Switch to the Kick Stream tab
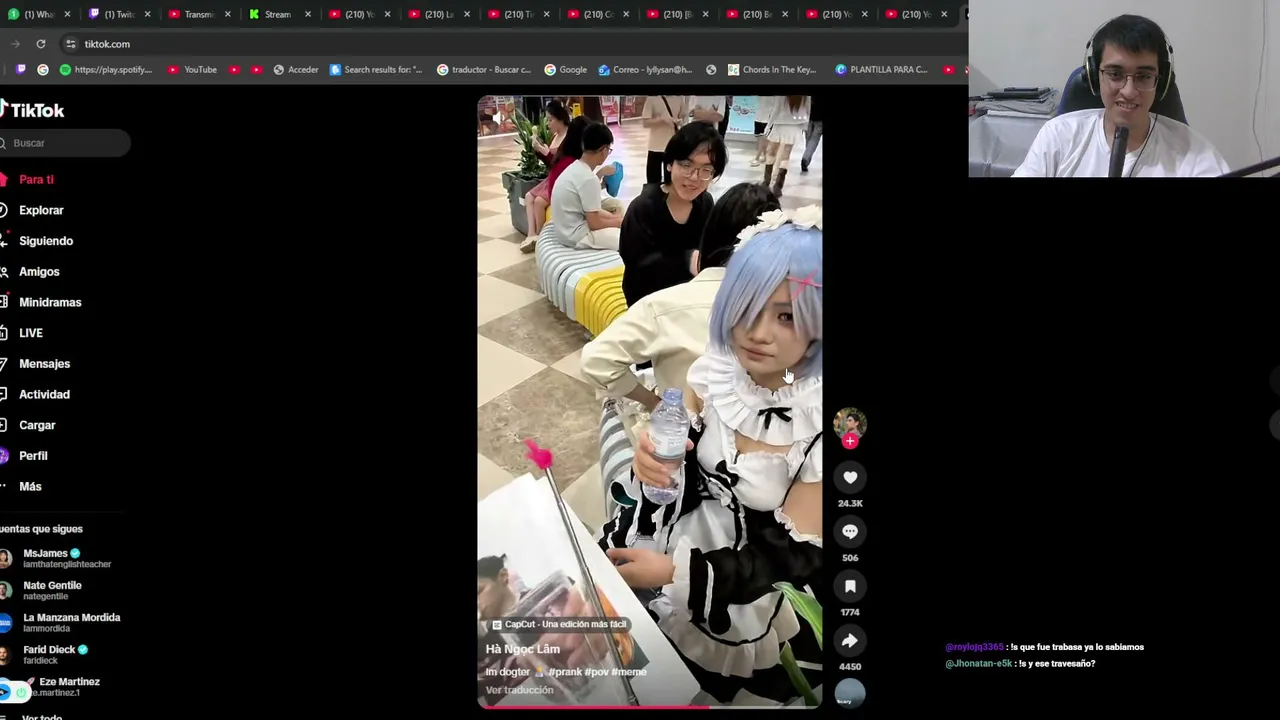This screenshot has height=720, width=1280. 278,14
